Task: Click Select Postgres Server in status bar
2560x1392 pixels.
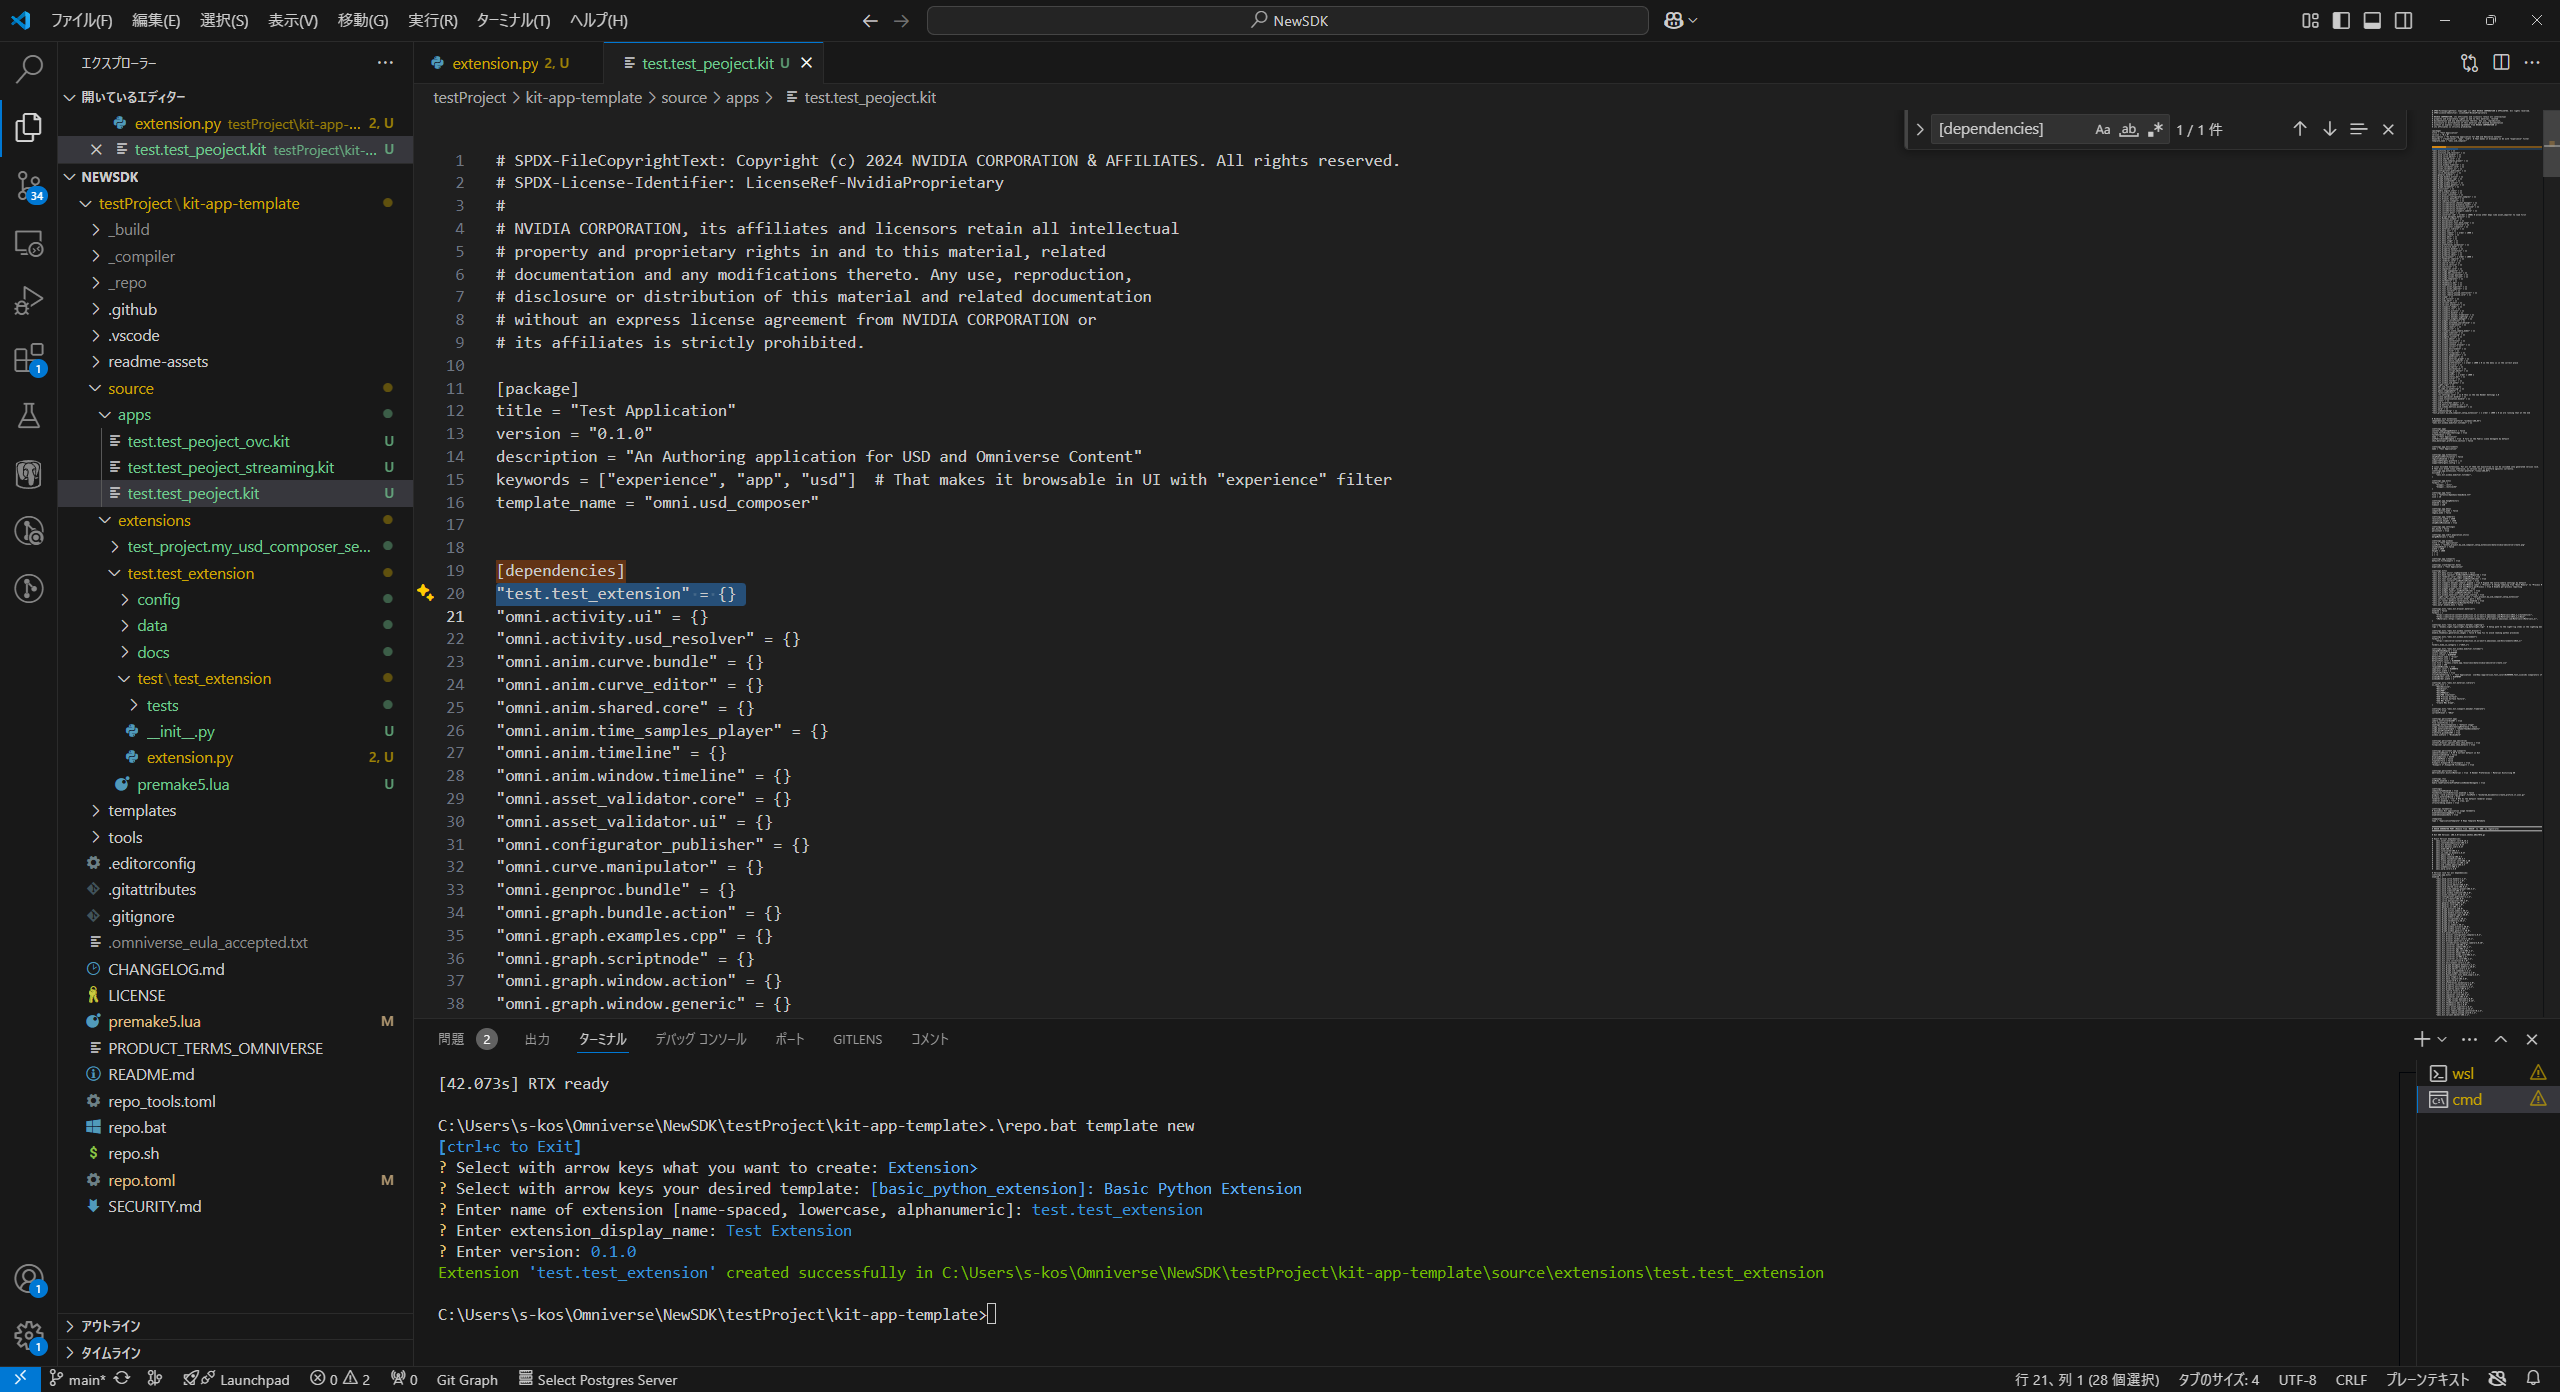Action: (598, 1379)
